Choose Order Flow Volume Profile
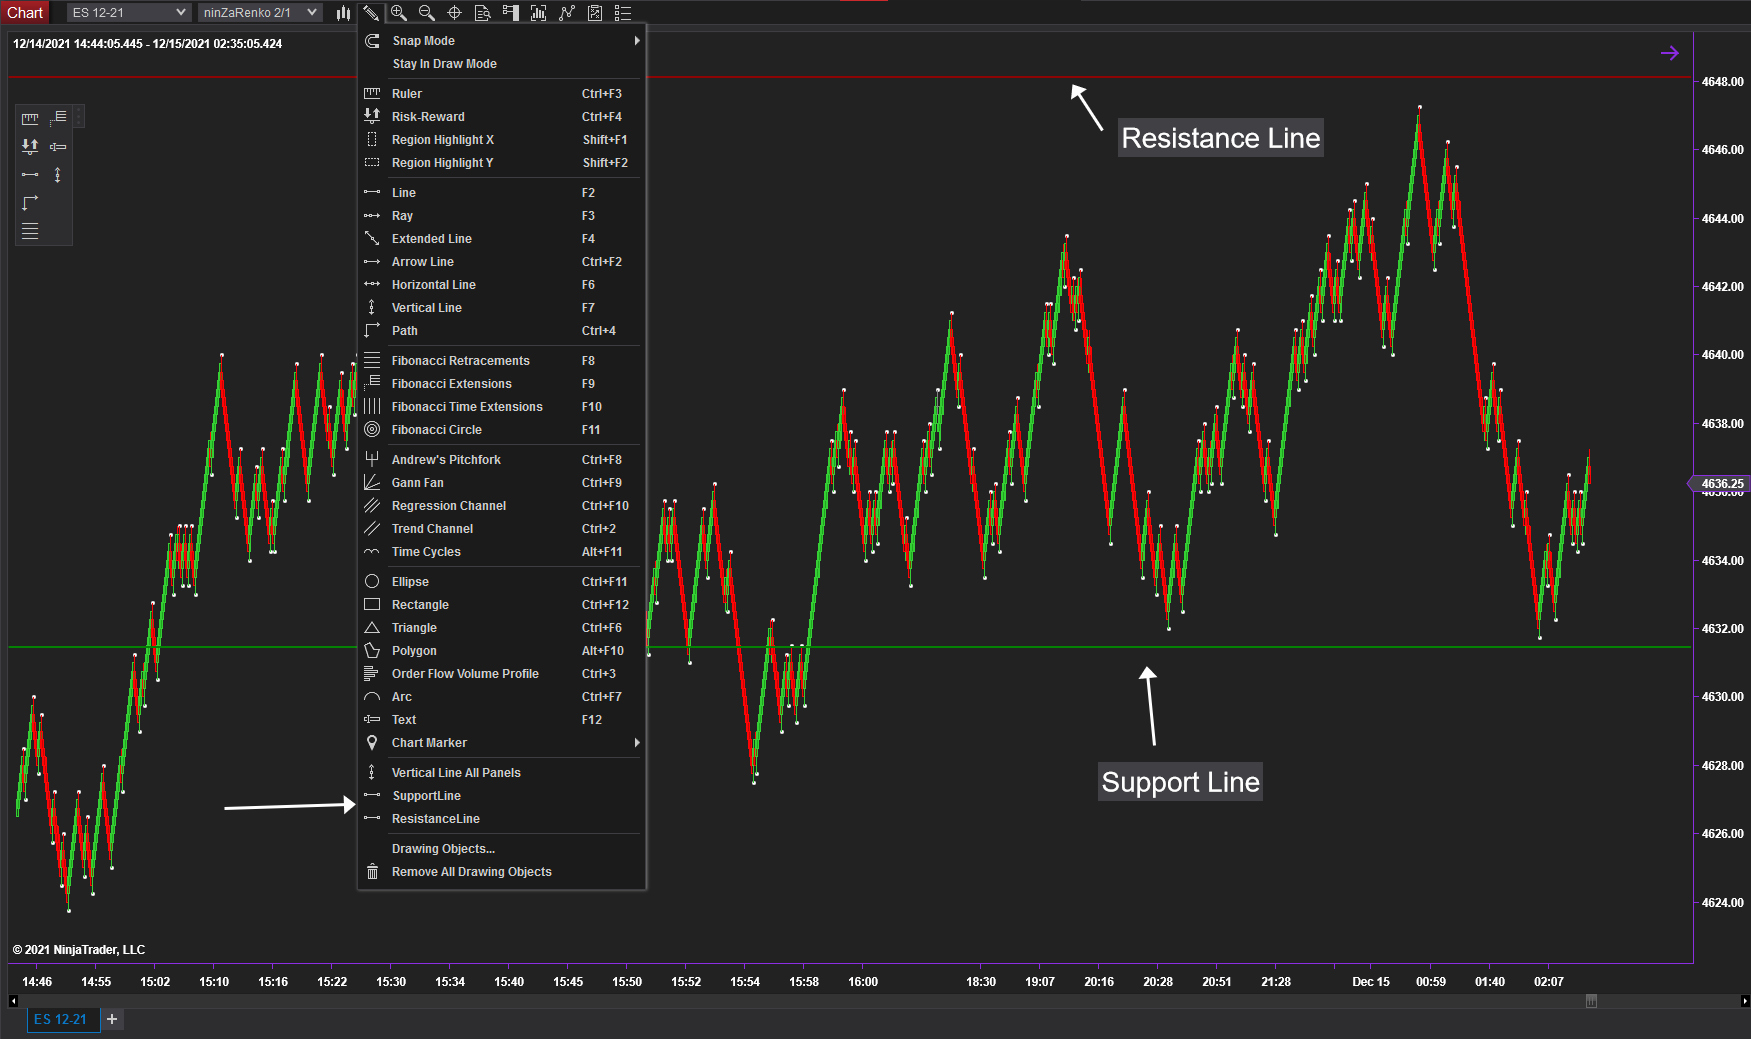This screenshot has height=1039, width=1751. 502,674
